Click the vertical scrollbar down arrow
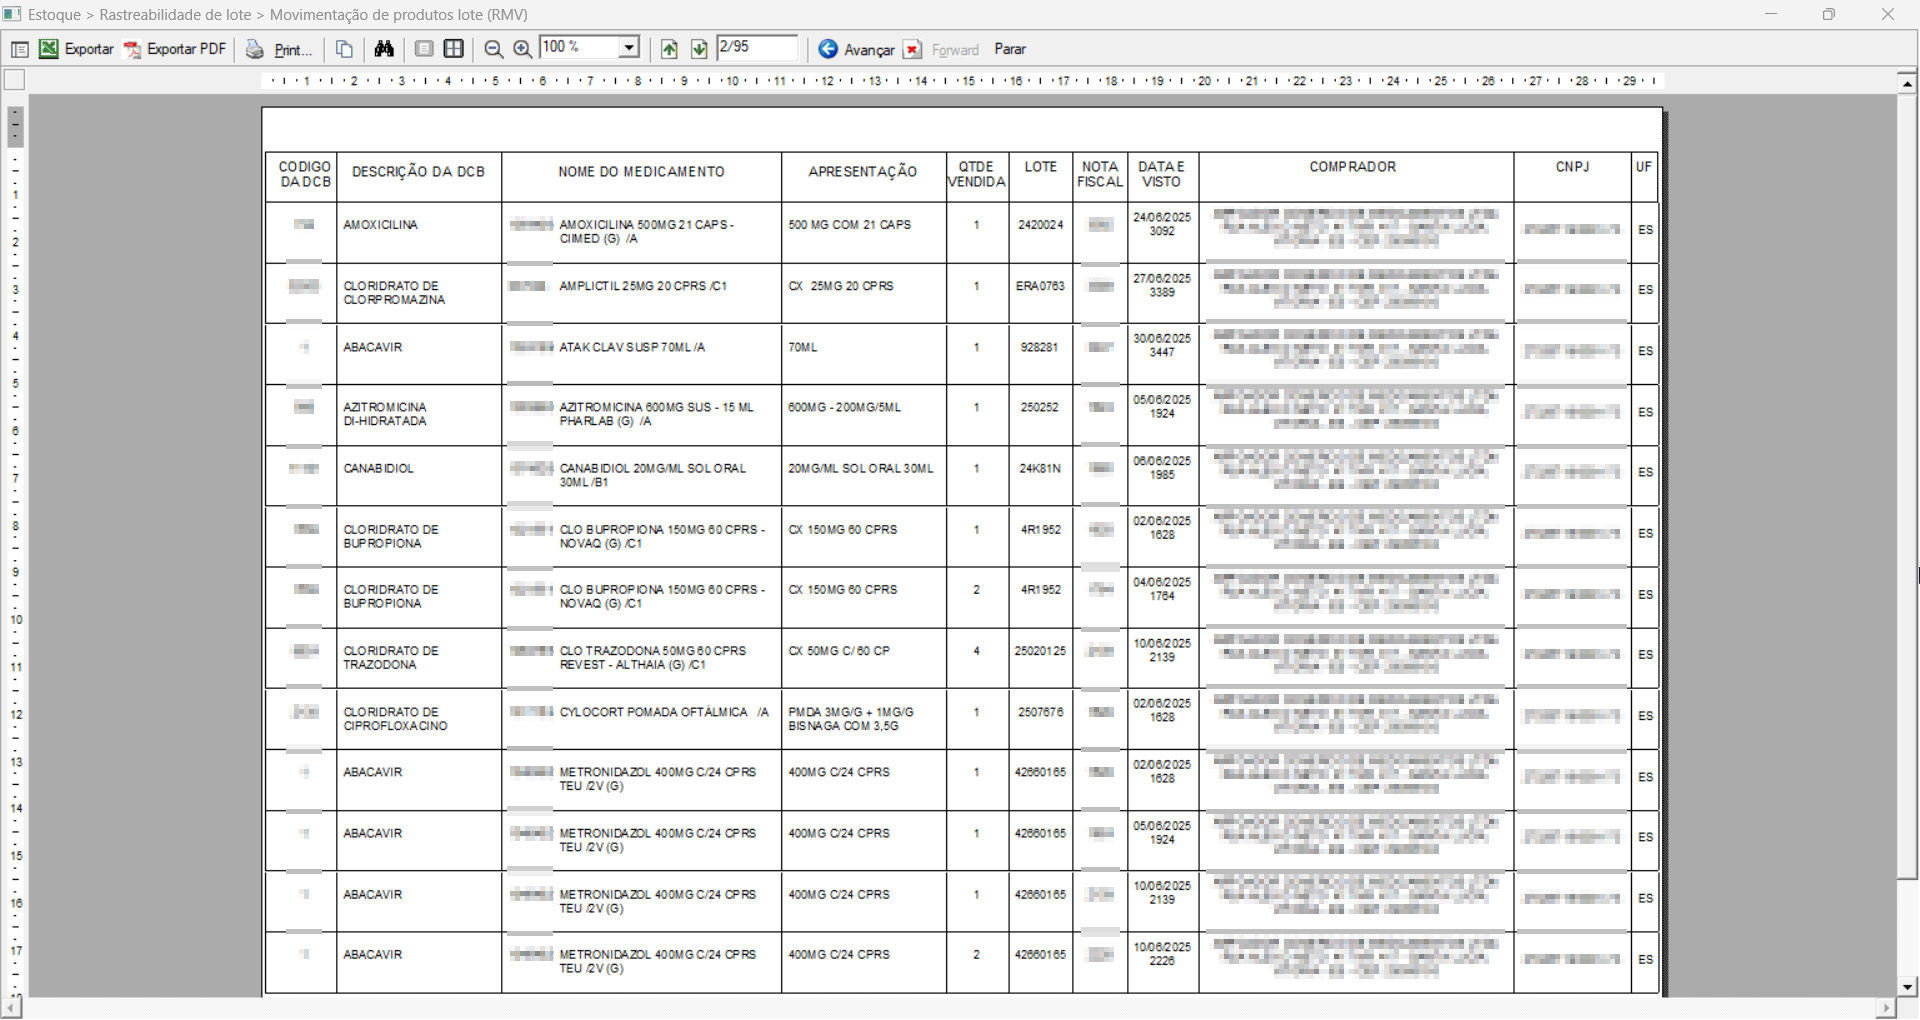The height and width of the screenshot is (1020, 1920). (x=1907, y=987)
